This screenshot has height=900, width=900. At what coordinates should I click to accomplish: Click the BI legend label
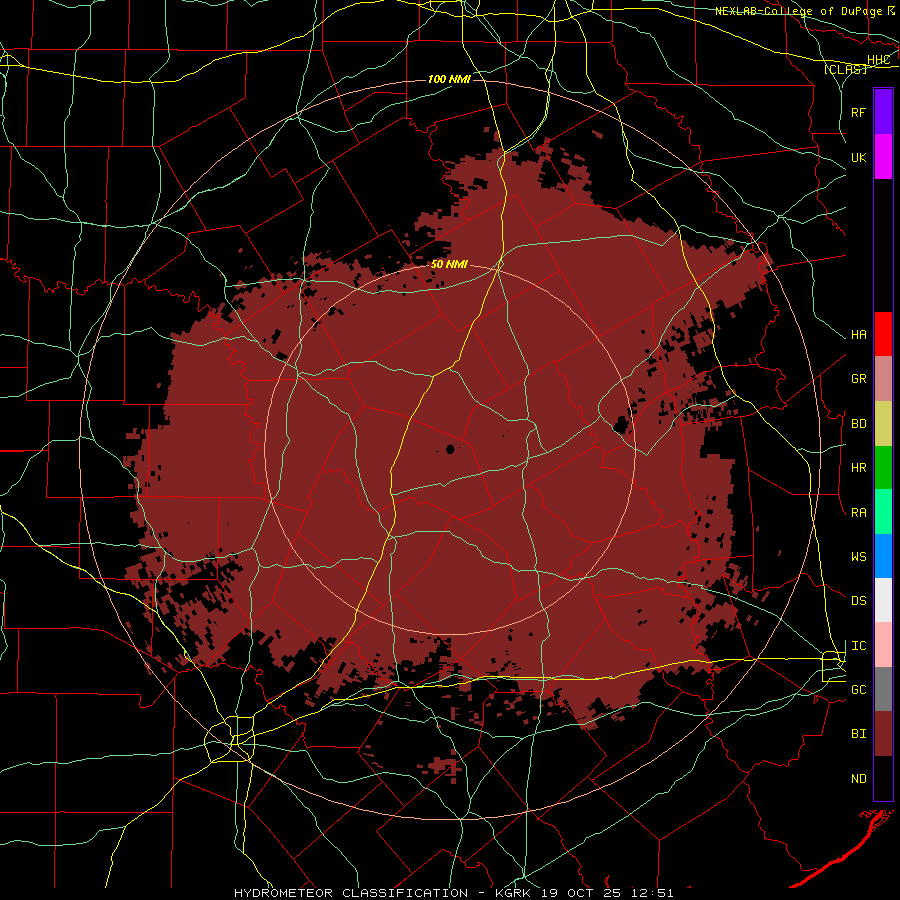tap(858, 734)
